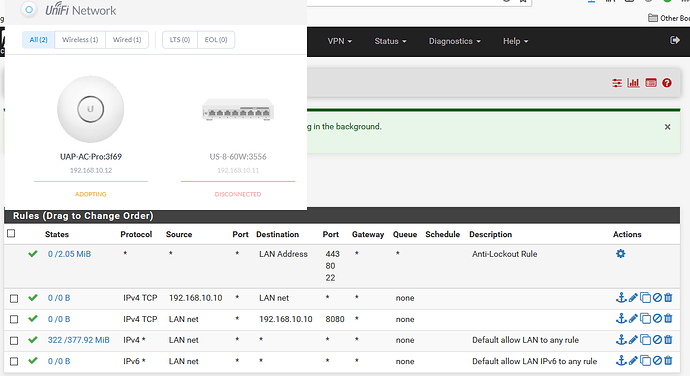Open the Diagnostics dropdown menu
690x376 pixels.
455,41
